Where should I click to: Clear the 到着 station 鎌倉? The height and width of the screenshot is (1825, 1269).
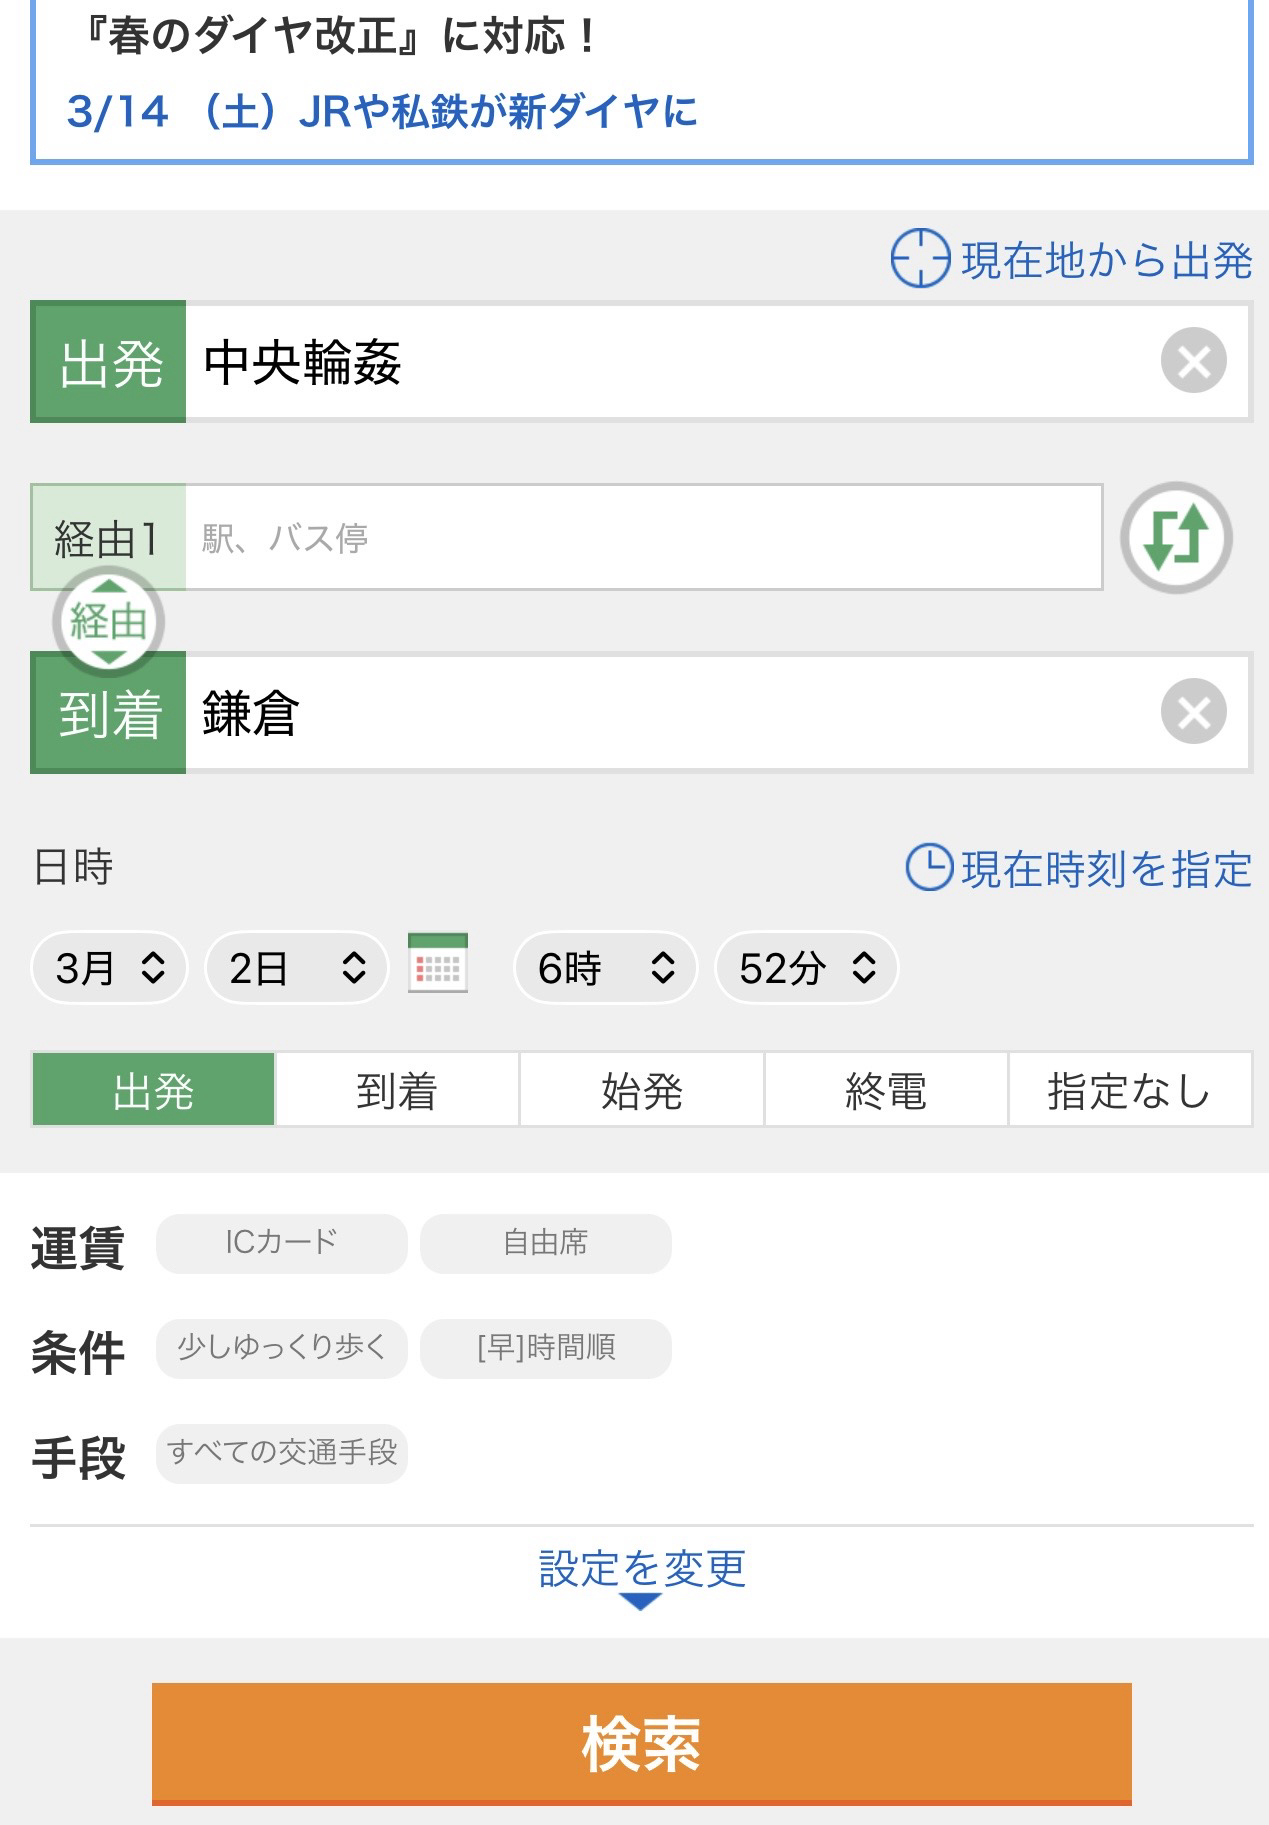[x=1193, y=712]
